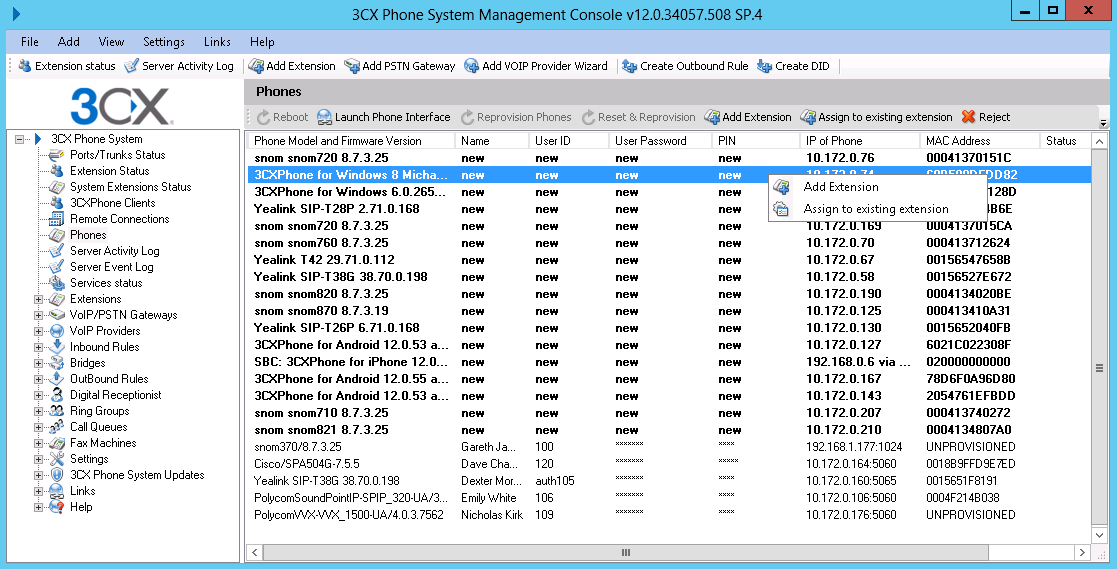Launch Add VOIP Provider Wizard
The width and height of the screenshot is (1117, 569).
pos(536,66)
